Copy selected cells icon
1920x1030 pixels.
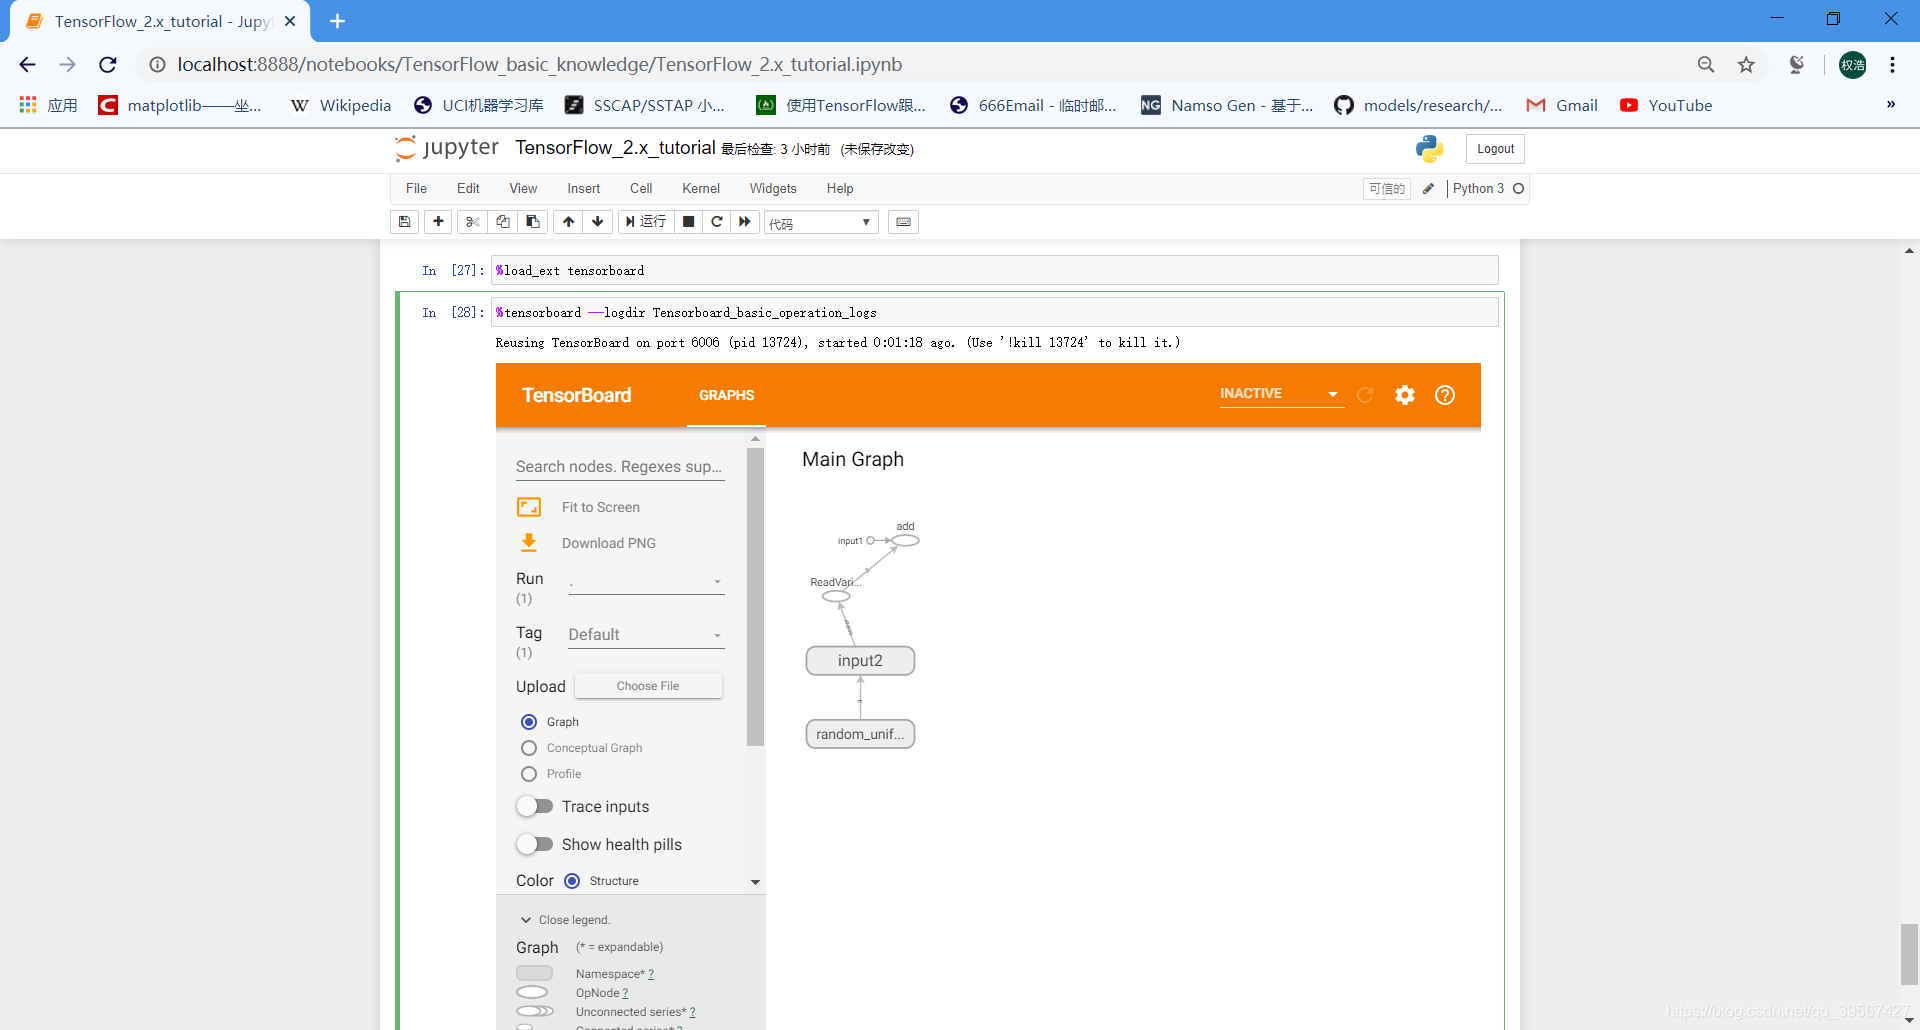(502, 222)
